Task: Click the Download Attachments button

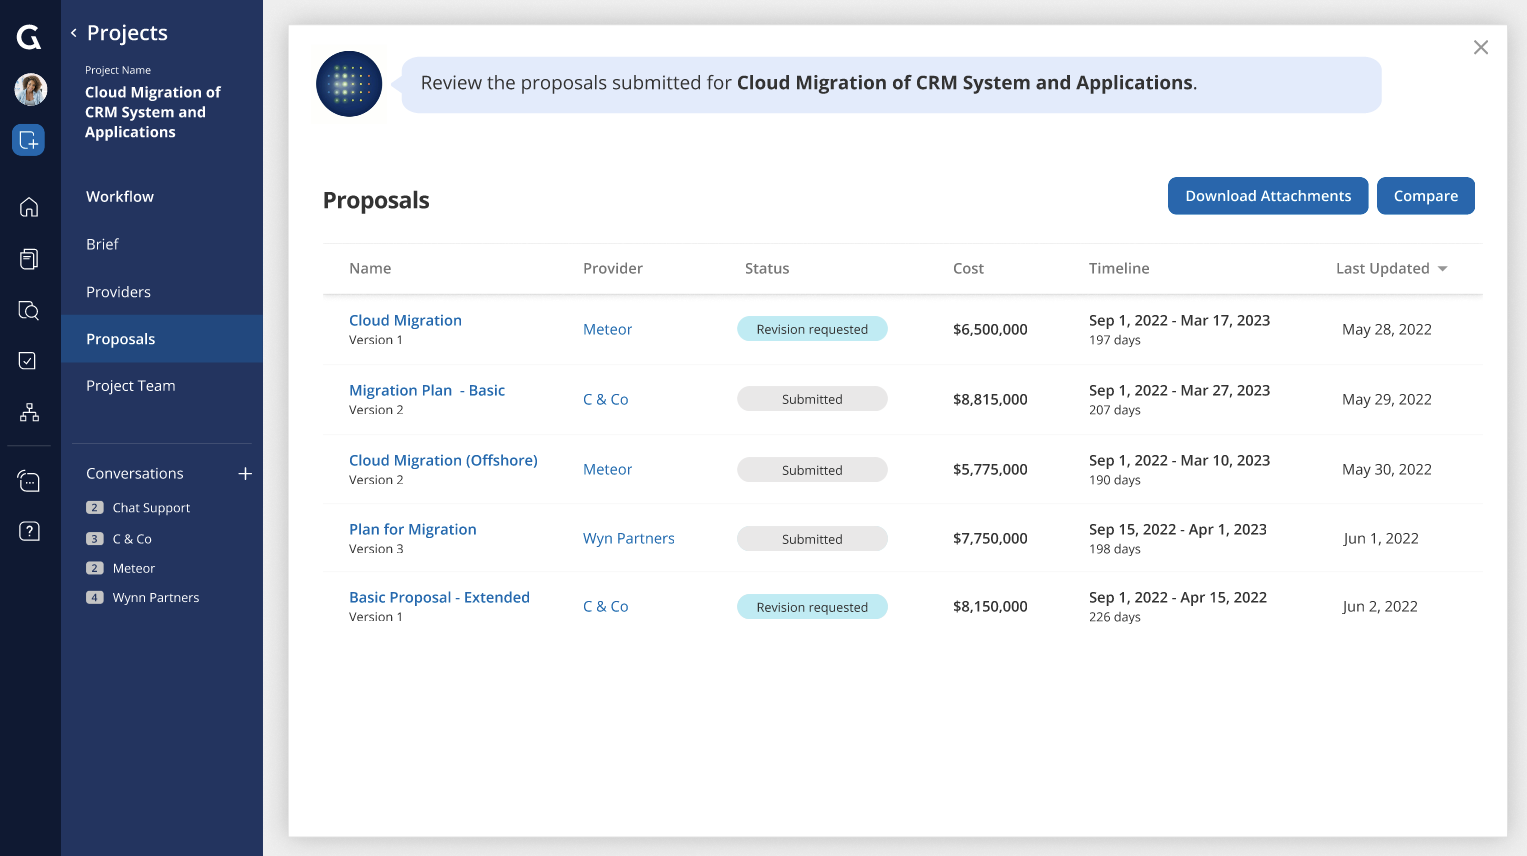Action: click(1268, 196)
